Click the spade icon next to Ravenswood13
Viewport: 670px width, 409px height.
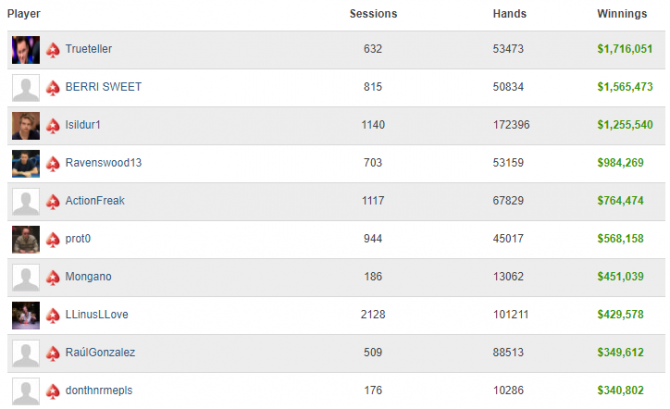pyautogui.click(x=53, y=164)
